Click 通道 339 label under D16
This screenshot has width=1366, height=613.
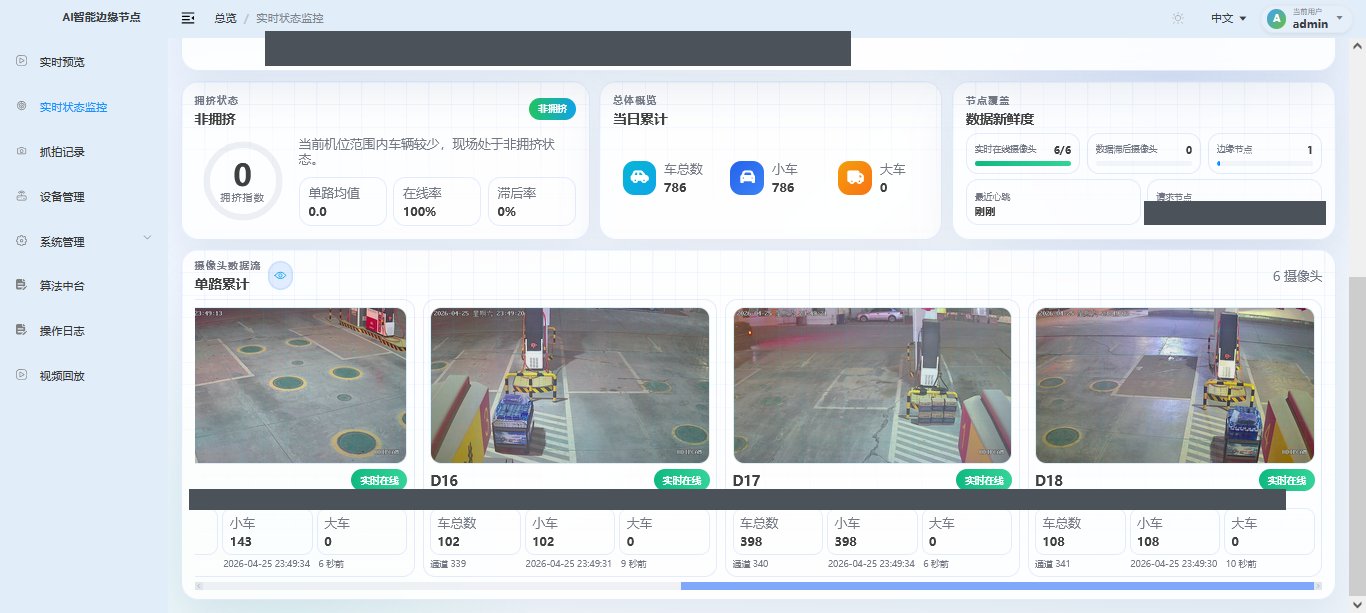tap(448, 564)
